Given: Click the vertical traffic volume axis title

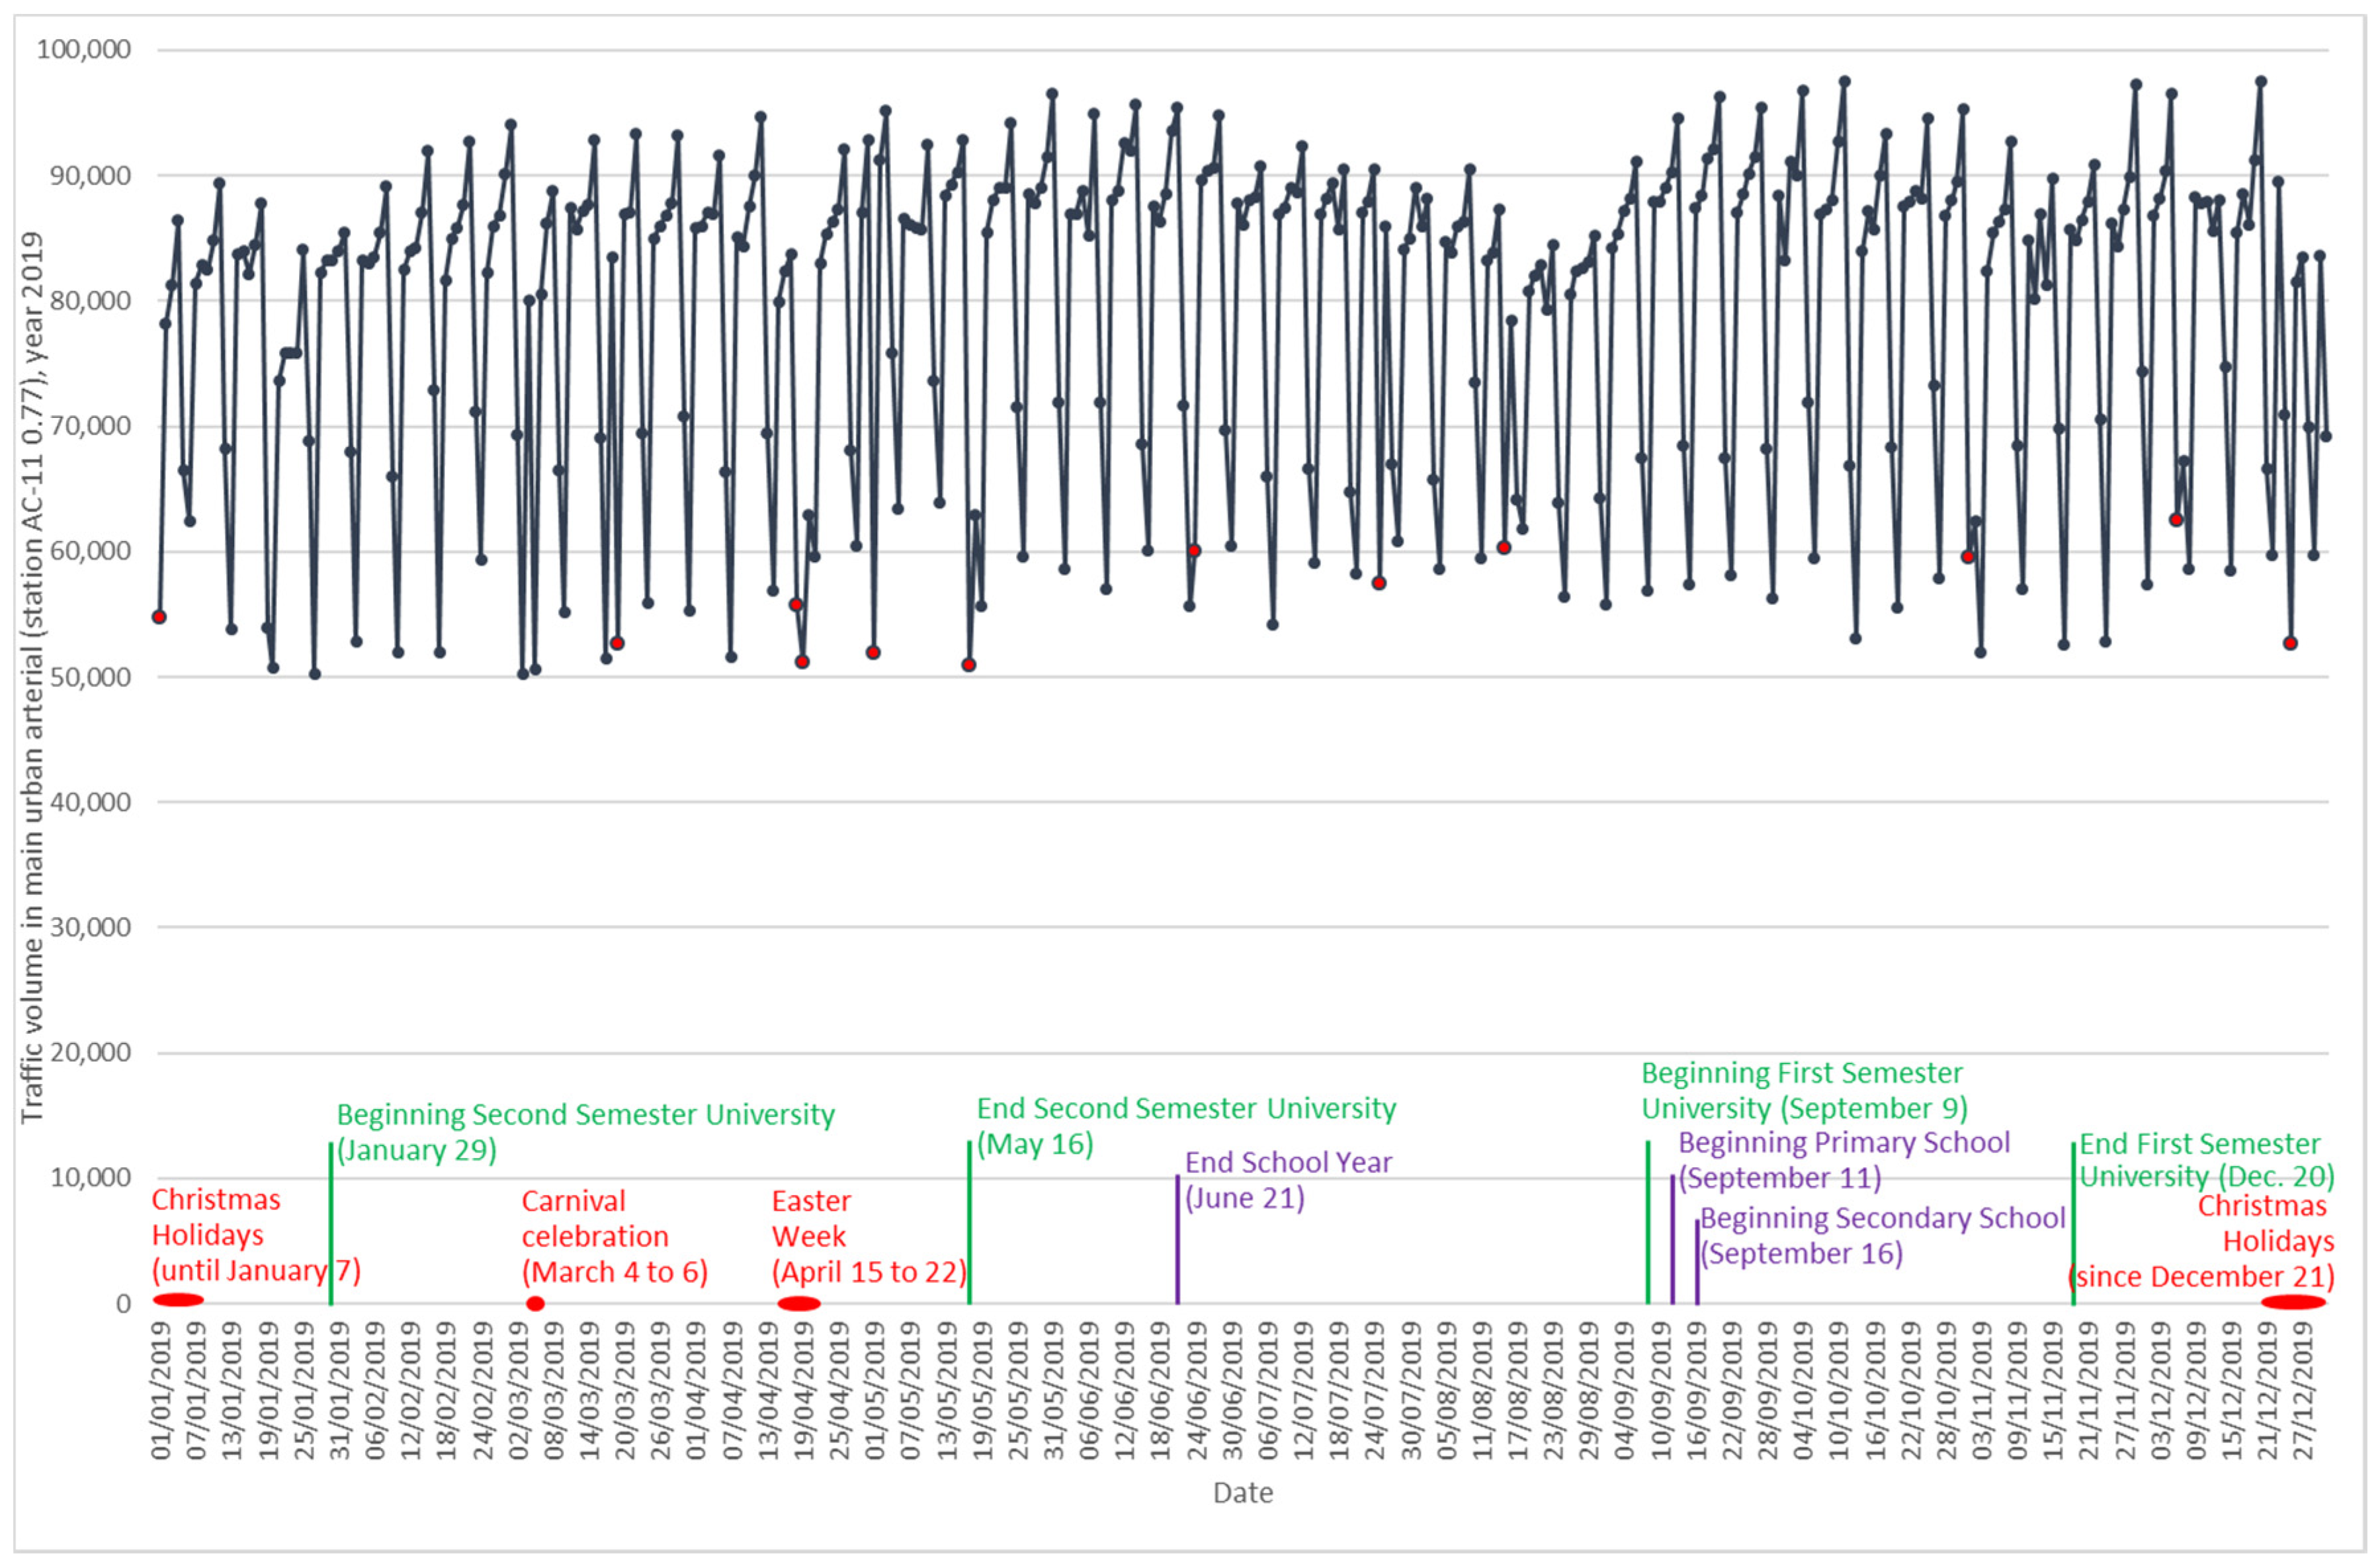Looking at the screenshot, I should coord(32,677).
